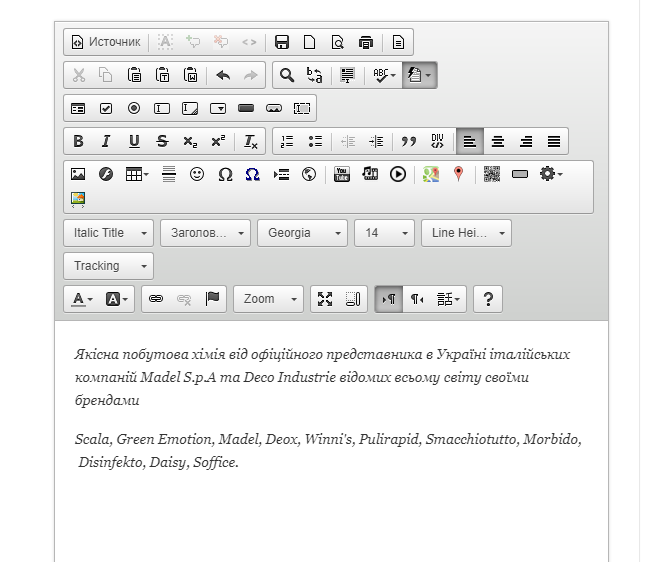Open the Заголов... format dropdown

205,233
